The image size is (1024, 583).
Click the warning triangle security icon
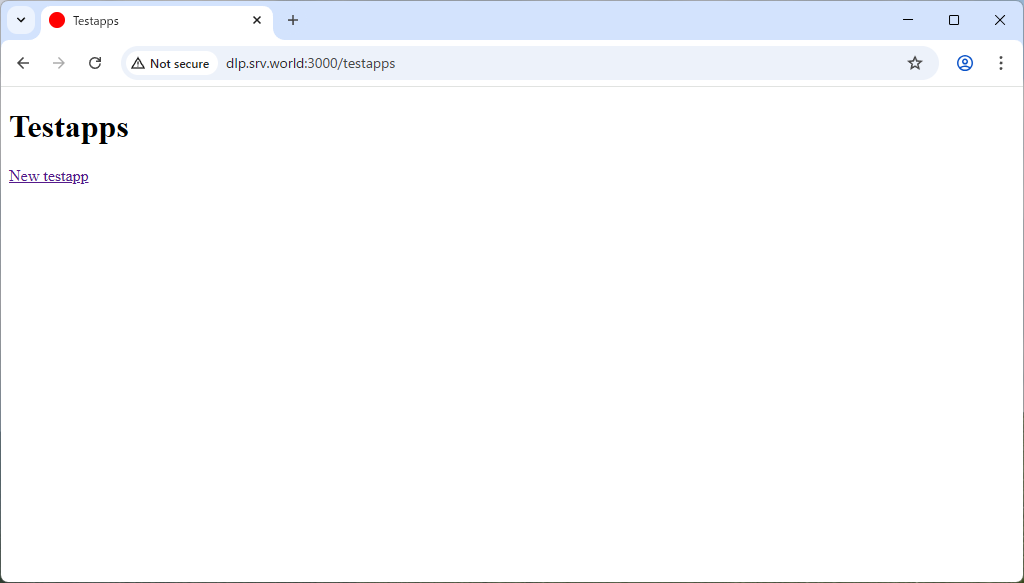coord(138,63)
